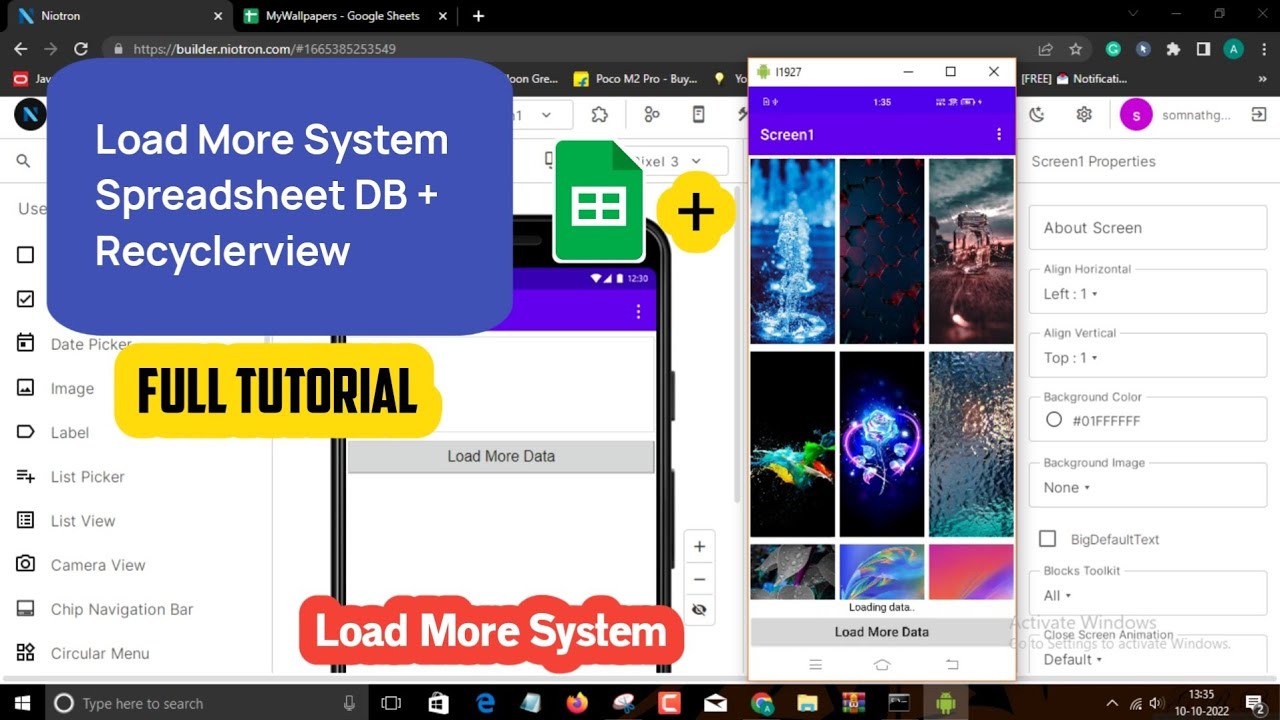Tap neon rose wallpaper thumbnail
Image resolution: width=1280 pixels, height=720 pixels.
[882, 444]
